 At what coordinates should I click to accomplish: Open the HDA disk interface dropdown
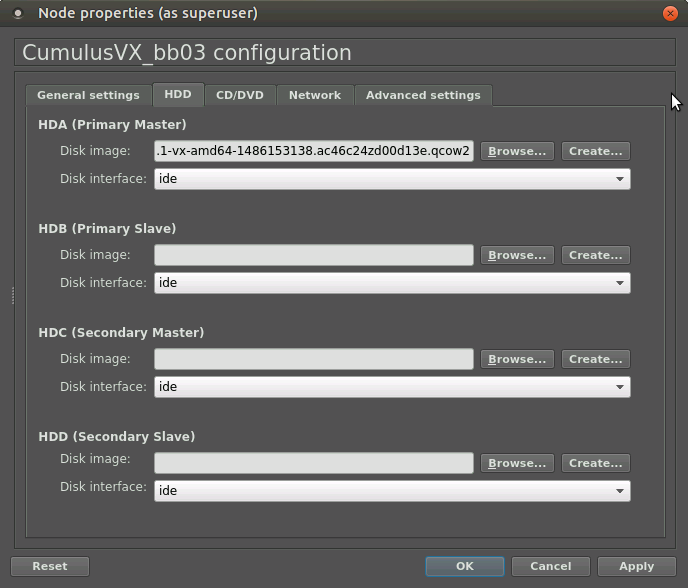click(x=392, y=179)
